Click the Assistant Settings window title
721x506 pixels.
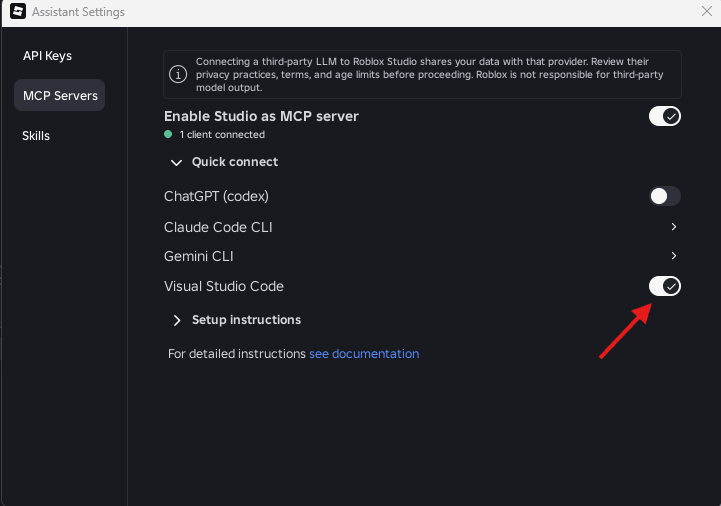coord(78,12)
